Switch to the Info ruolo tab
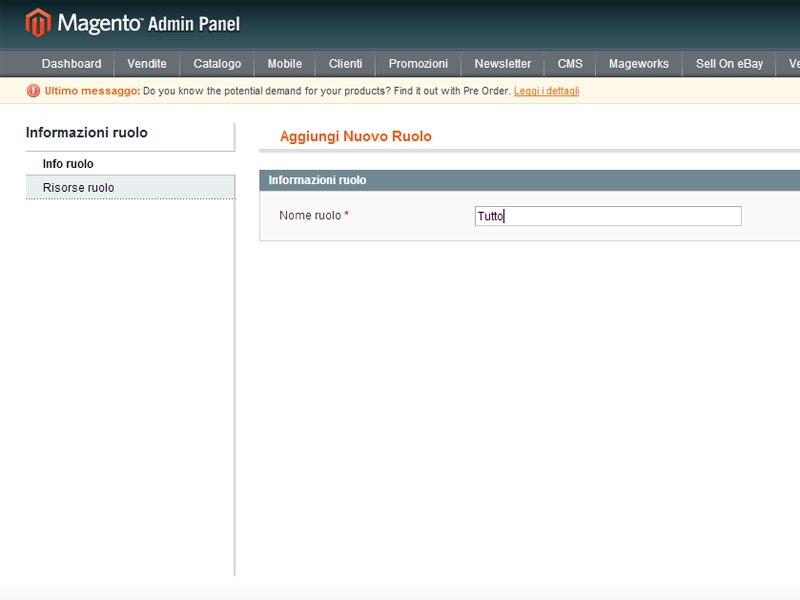The width and height of the screenshot is (800, 600). [68, 164]
